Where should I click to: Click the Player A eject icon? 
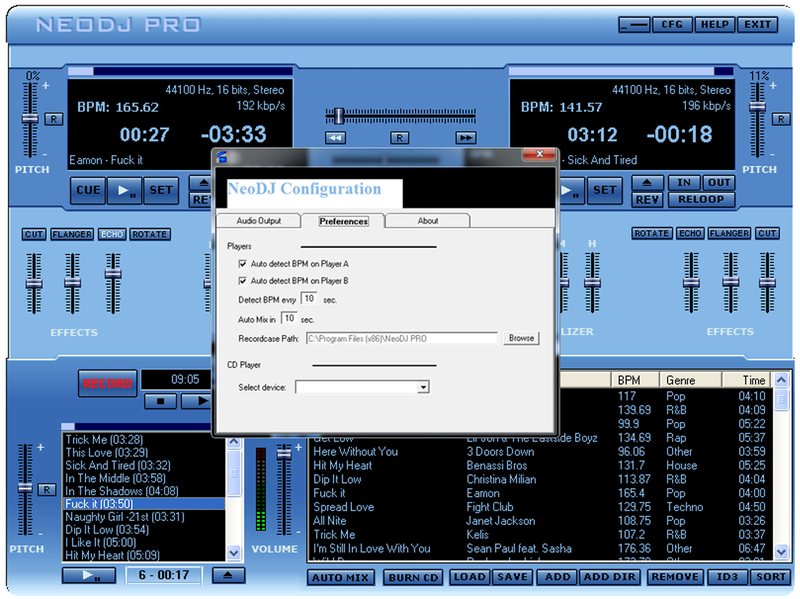[202, 183]
